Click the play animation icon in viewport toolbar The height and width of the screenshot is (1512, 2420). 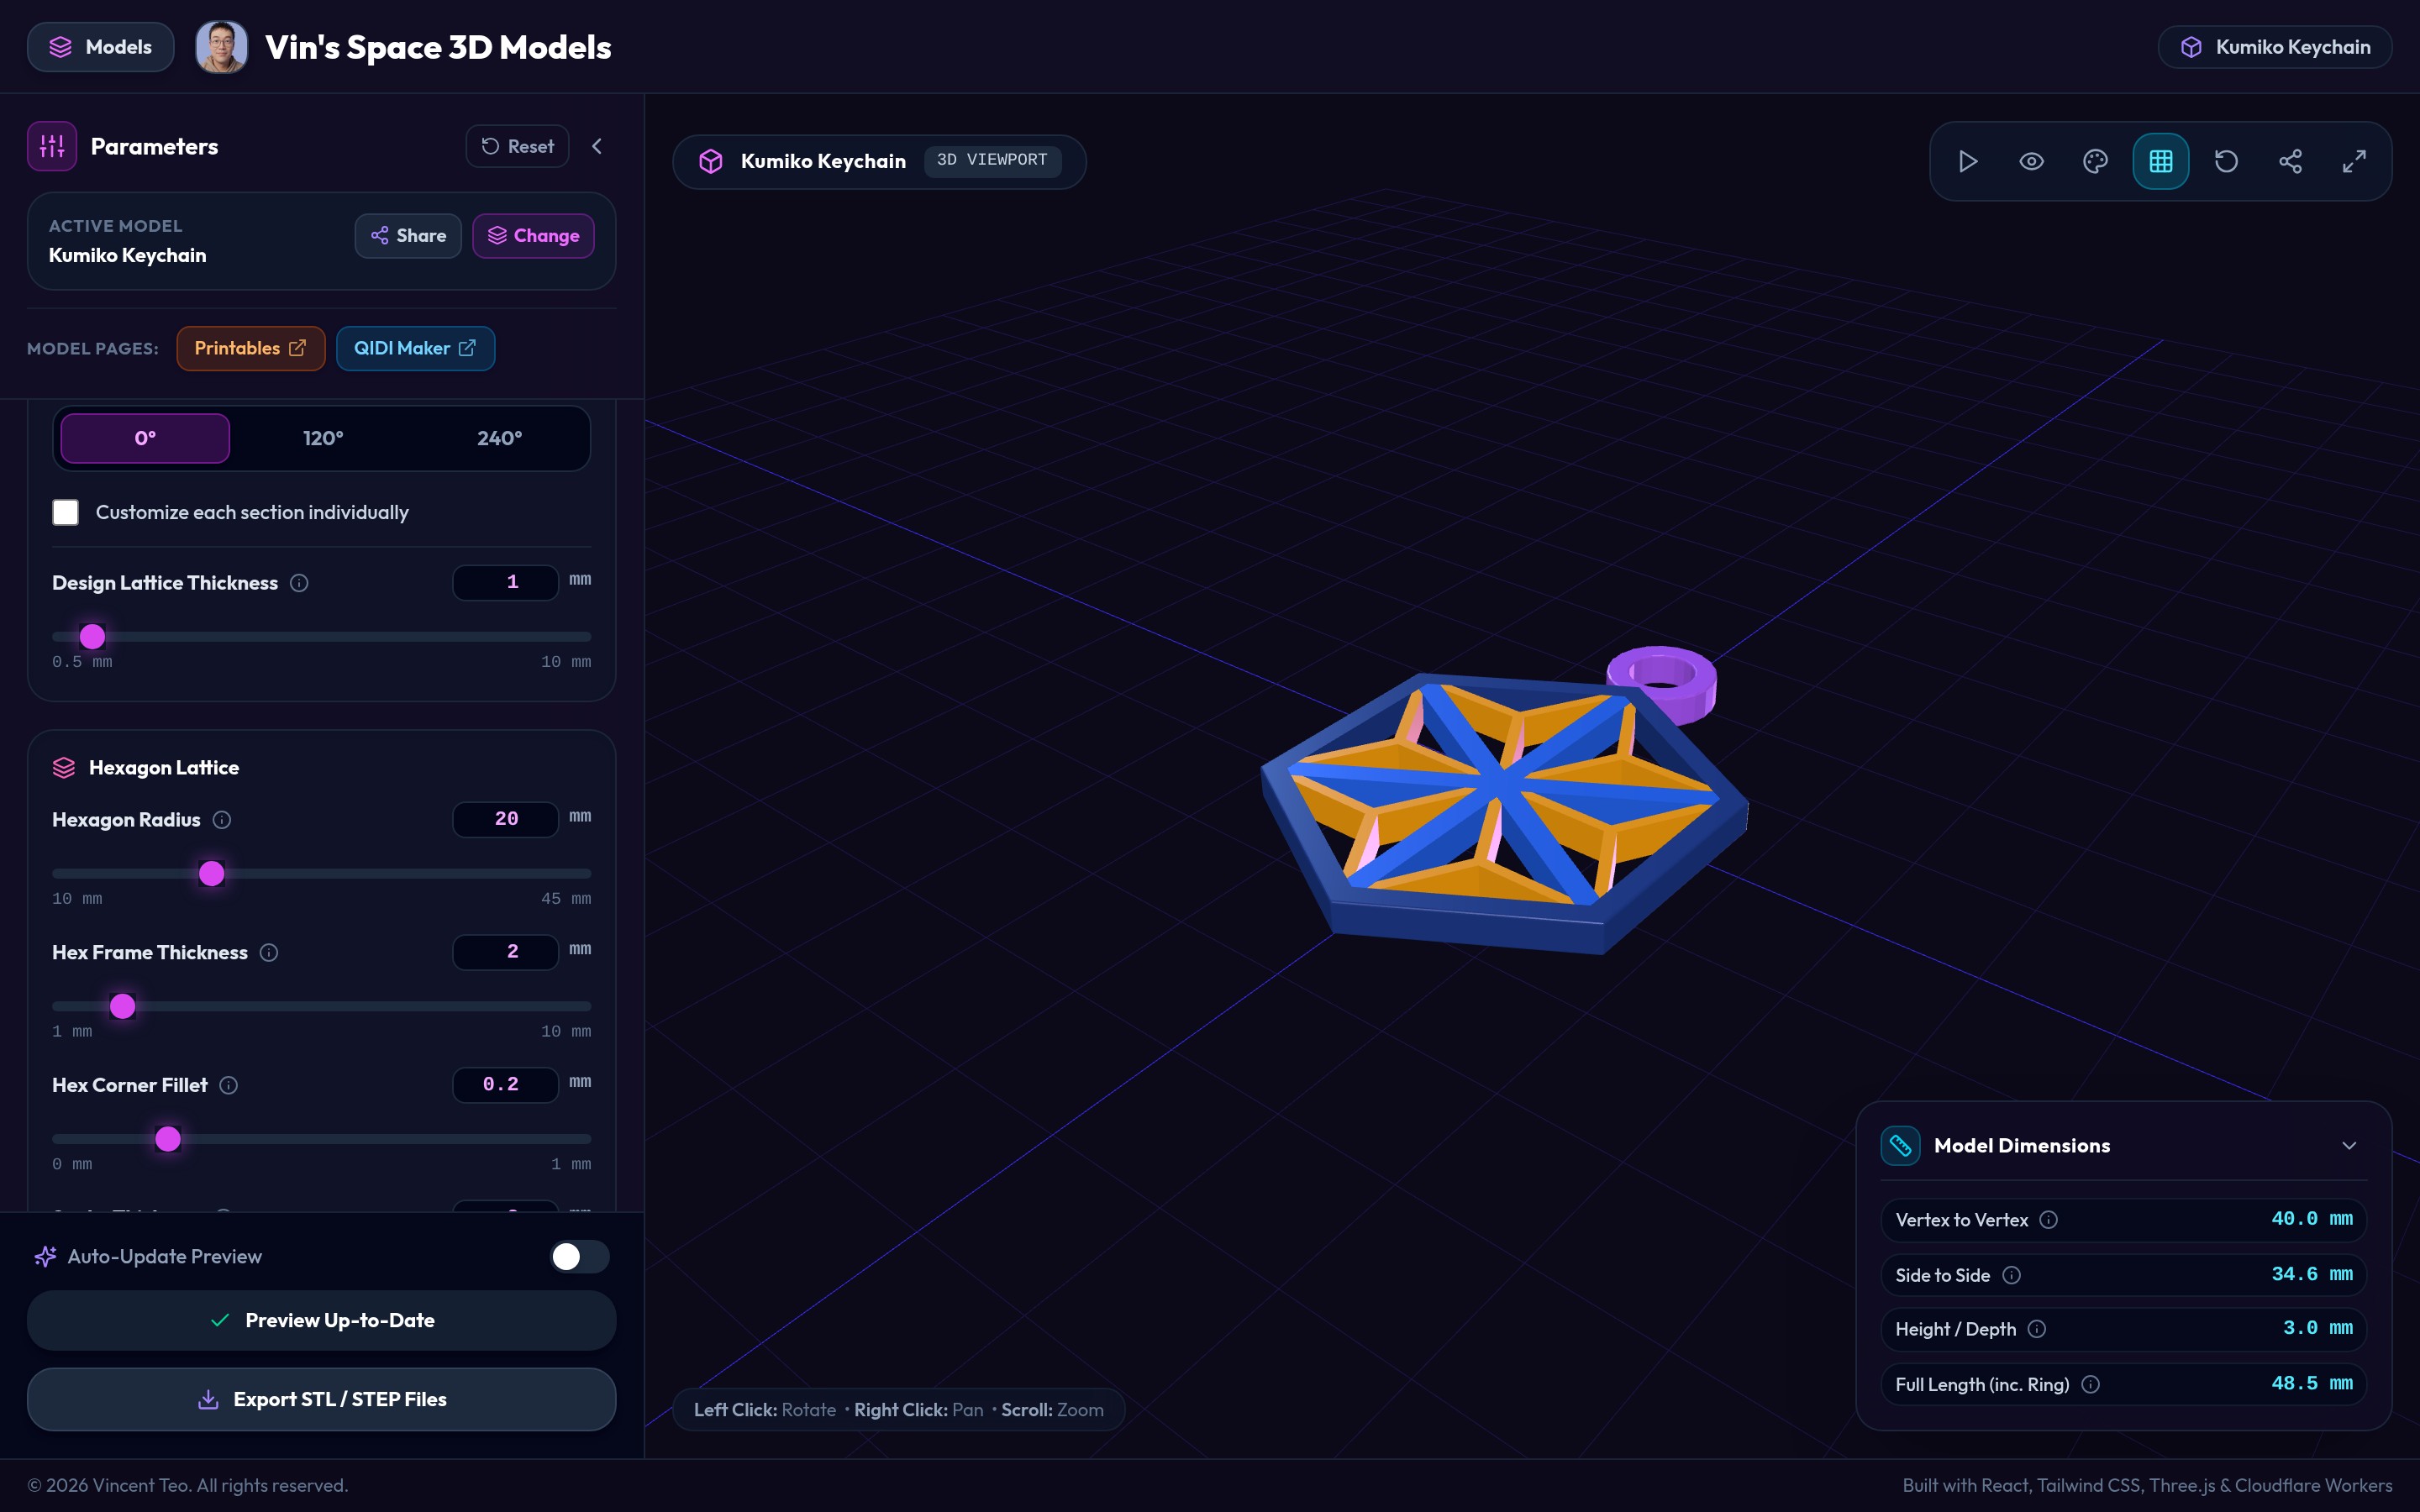point(1967,161)
